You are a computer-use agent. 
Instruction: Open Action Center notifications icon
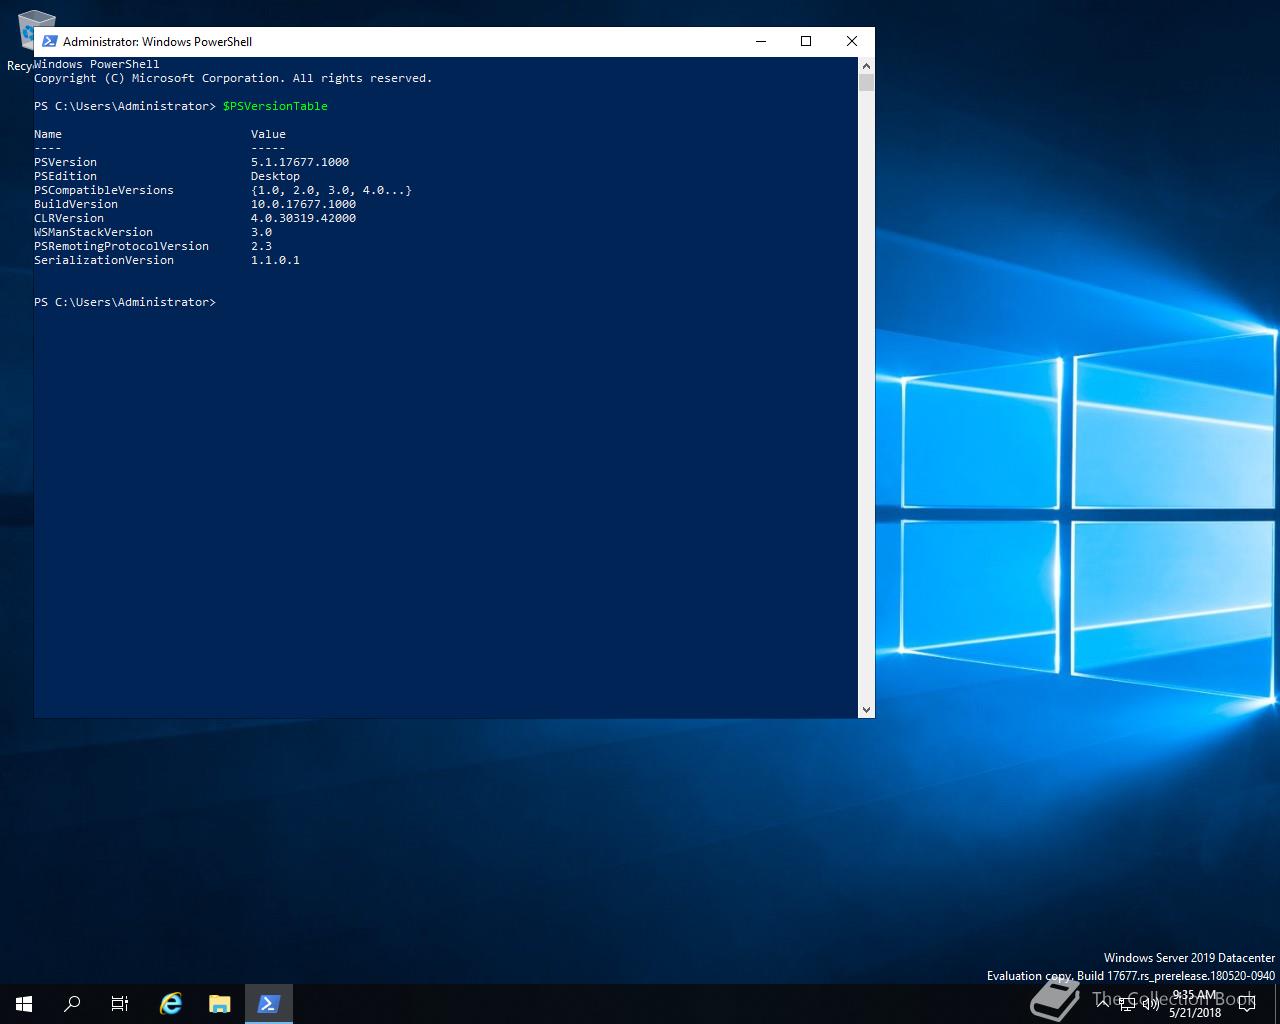[x=1246, y=1004]
